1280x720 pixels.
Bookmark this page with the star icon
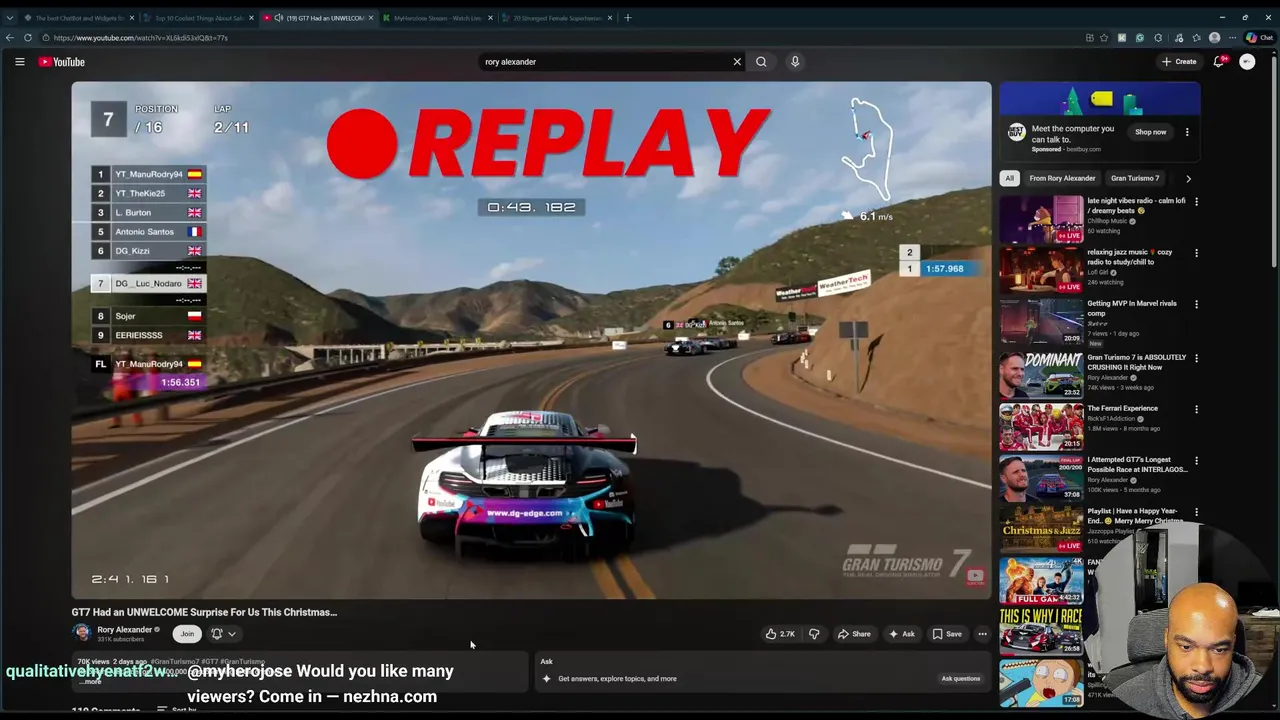(1104, 38)
